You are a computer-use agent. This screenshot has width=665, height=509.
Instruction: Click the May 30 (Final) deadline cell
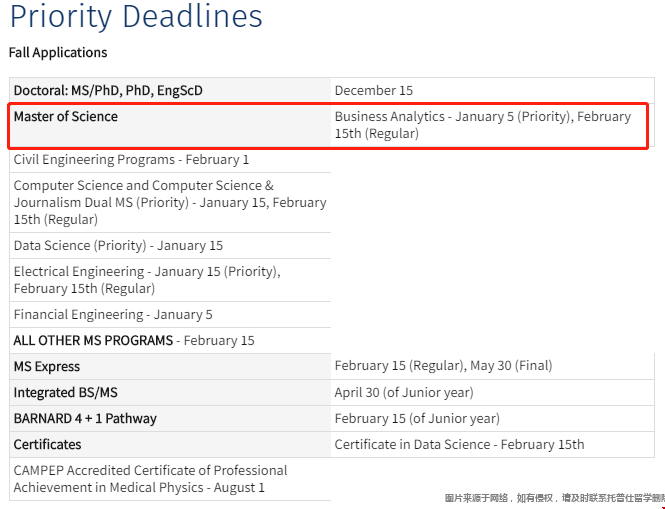(x=443, y=366)
